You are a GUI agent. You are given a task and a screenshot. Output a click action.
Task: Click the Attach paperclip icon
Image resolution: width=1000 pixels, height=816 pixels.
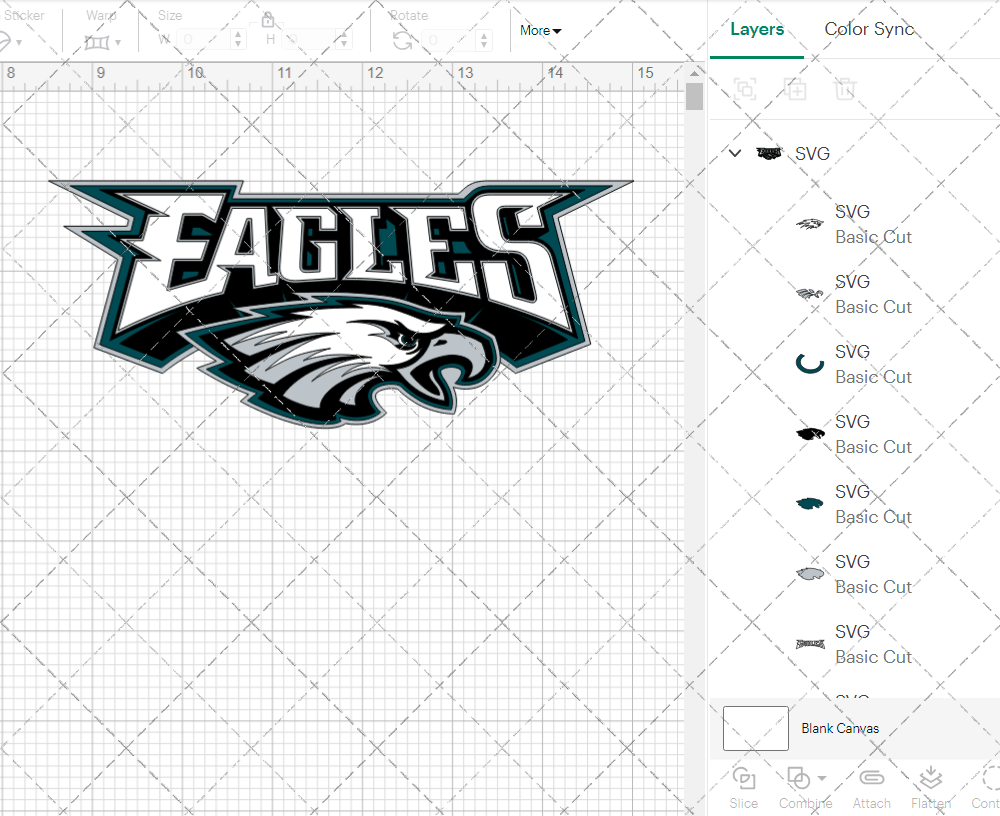pos(871,778)
